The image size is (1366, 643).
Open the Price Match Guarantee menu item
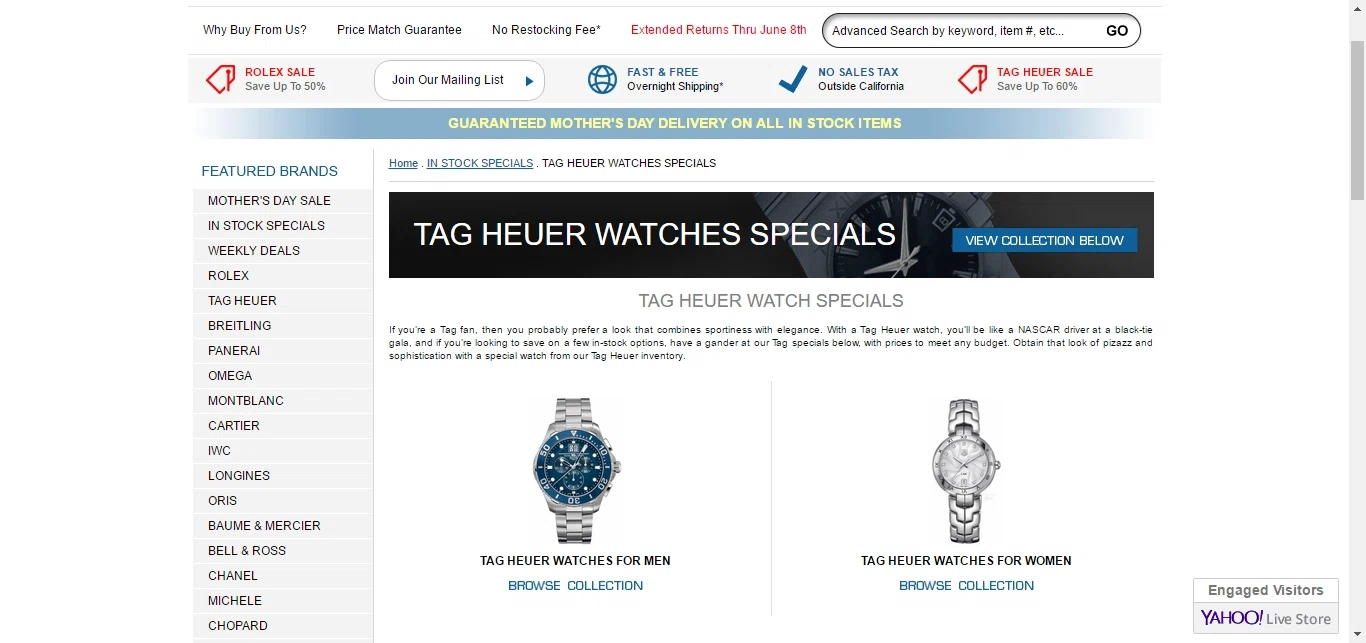[399, 30]
